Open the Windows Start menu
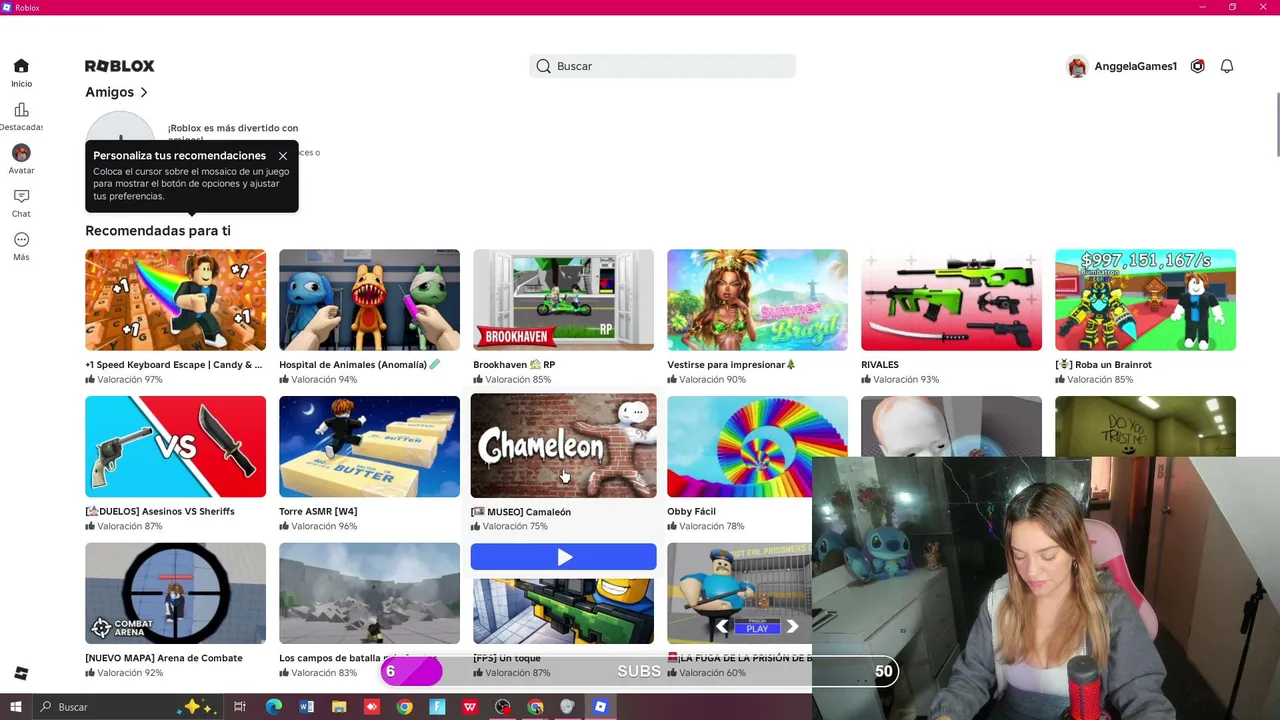 pos(16,707)
